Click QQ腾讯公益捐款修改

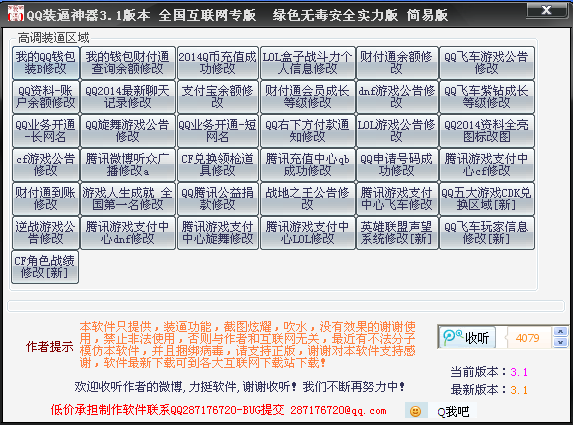click(217, 199)
